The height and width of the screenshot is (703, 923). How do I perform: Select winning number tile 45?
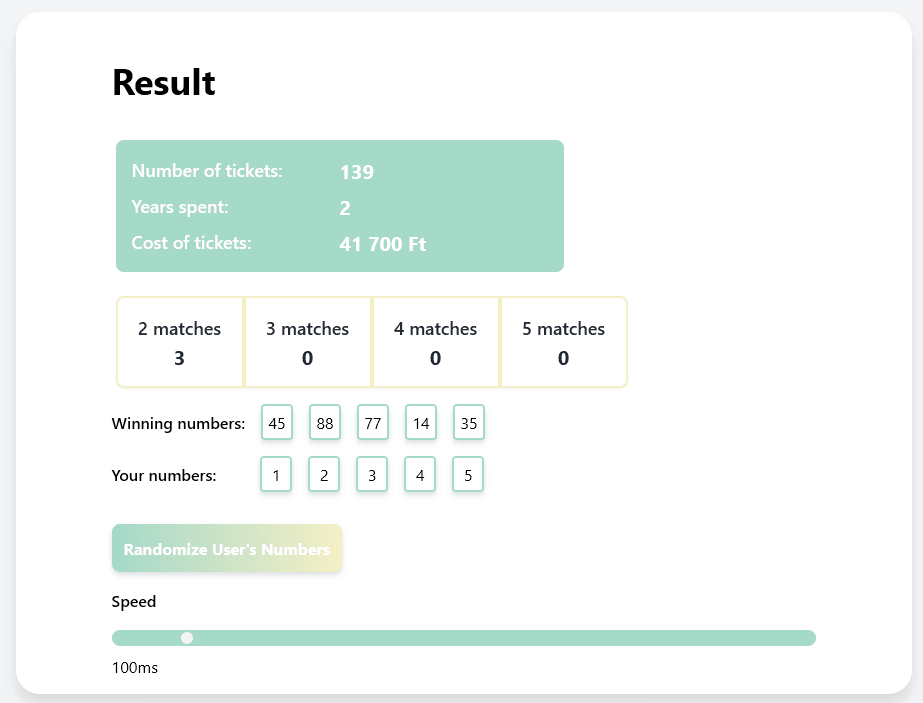[x=277, y=422]
